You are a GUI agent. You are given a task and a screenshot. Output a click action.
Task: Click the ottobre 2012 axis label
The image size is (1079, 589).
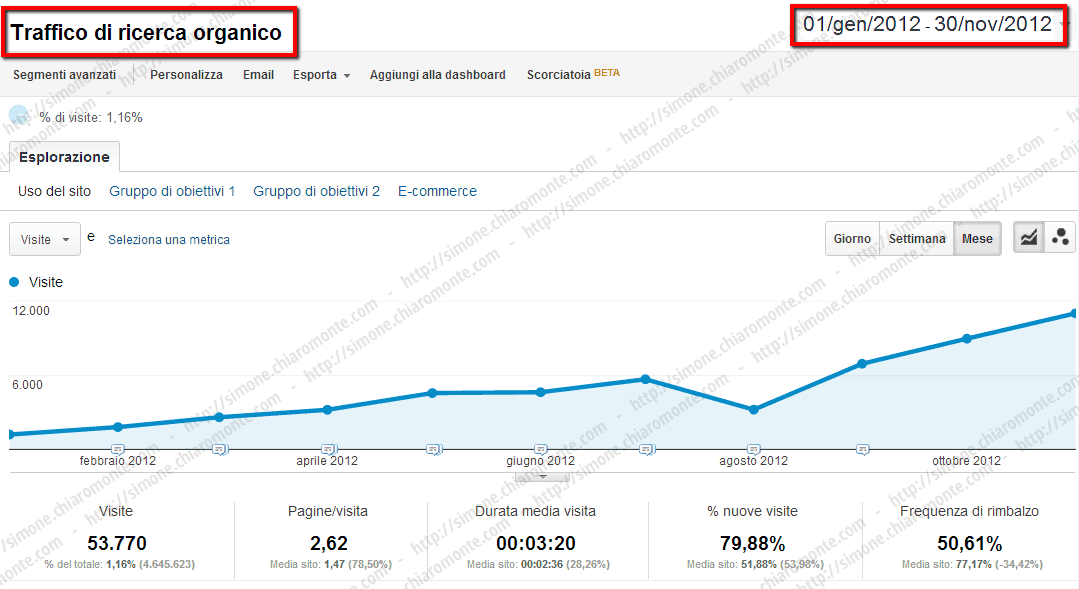click(x=966, y=461)
